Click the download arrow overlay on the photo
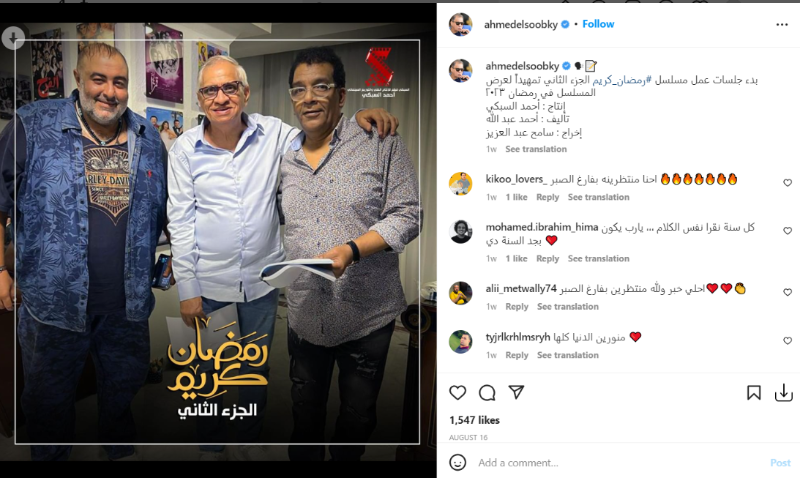800x478 pixels. coord(13,38)
